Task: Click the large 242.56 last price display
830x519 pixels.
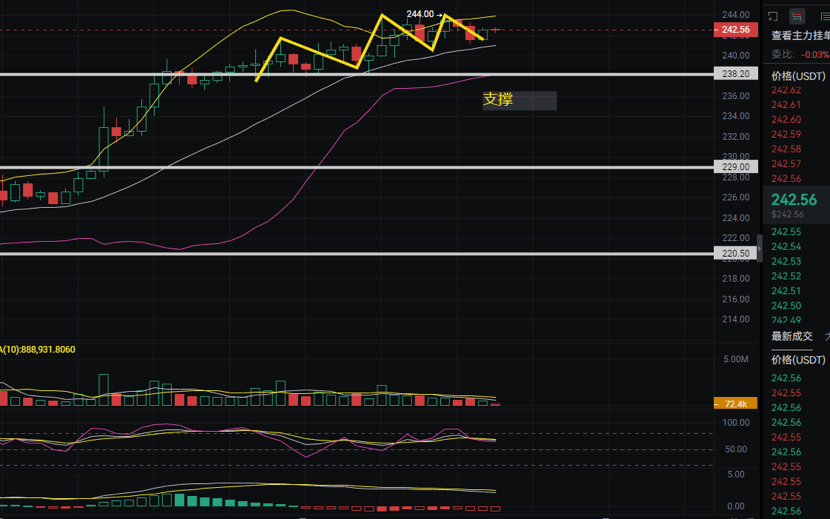Action: point(795,200)
